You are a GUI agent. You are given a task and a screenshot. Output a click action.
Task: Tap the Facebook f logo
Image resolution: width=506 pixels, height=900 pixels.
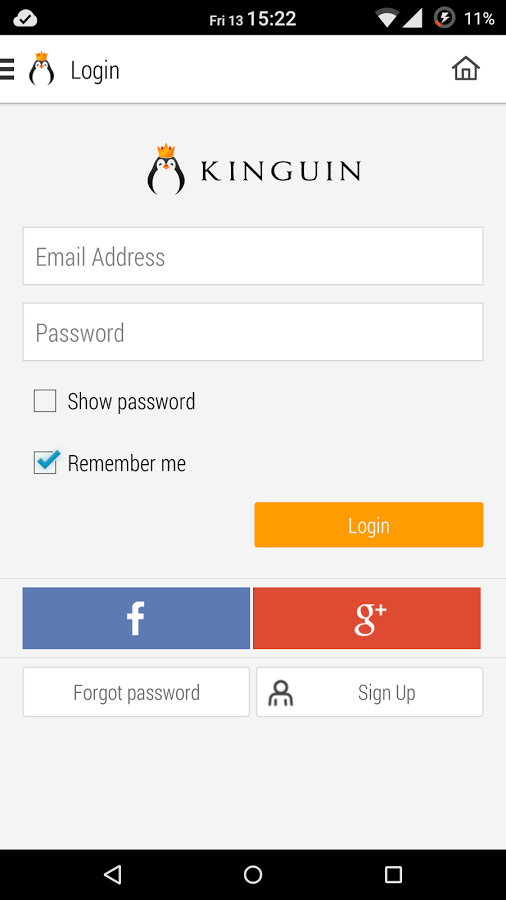pyautogui.click(x=135, y=618)
